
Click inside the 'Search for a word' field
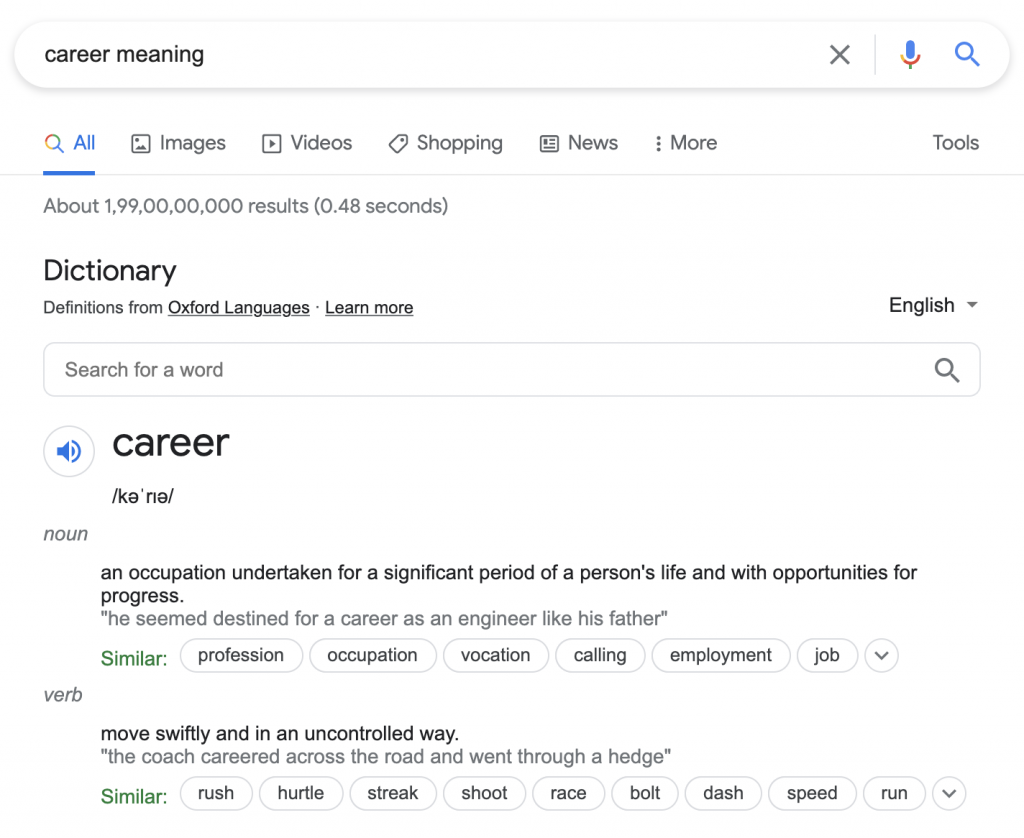pos(300,369)
